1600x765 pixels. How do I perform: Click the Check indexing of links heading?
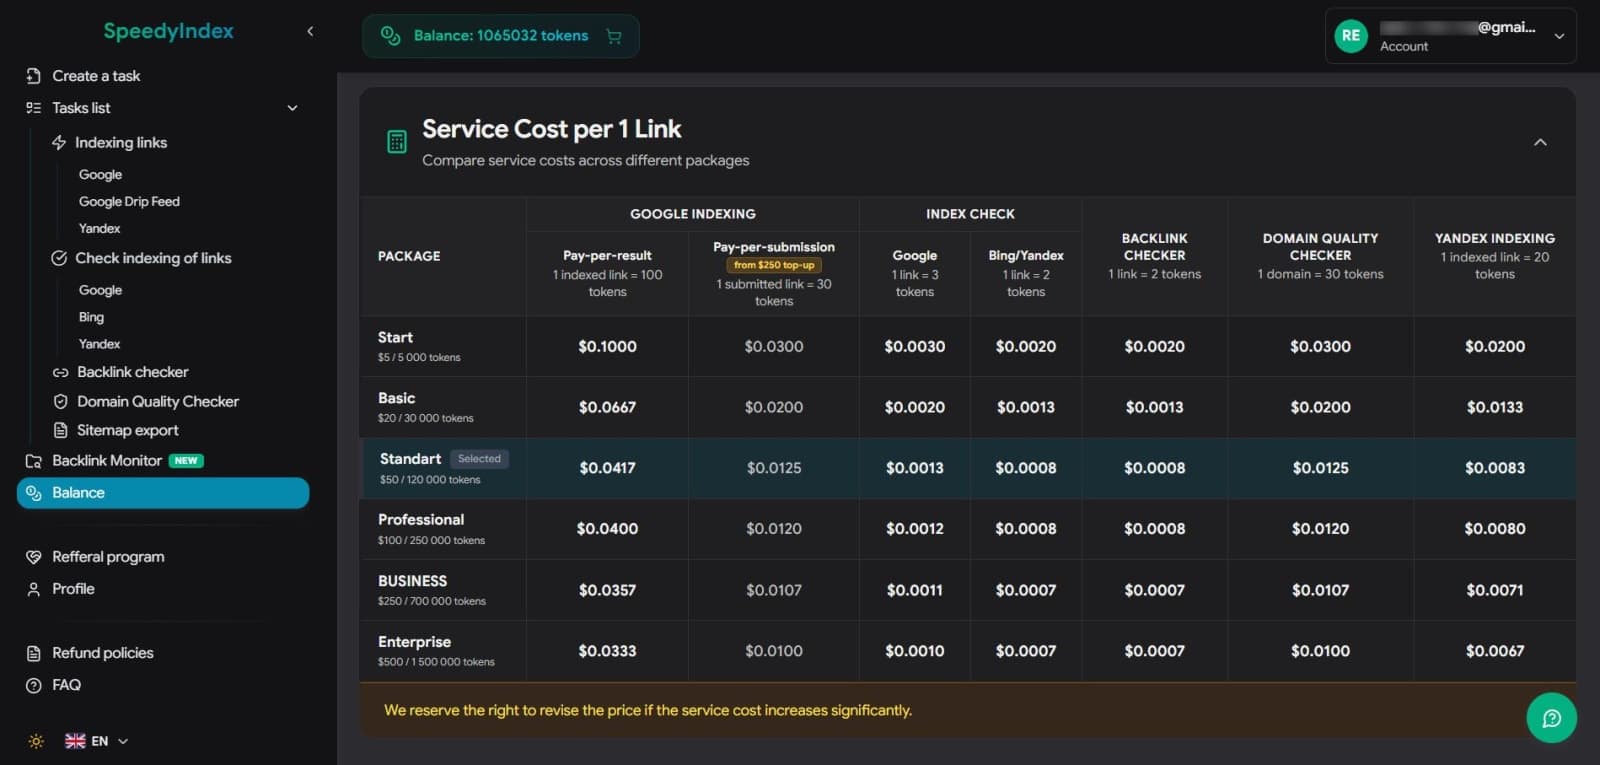point(153,258)
